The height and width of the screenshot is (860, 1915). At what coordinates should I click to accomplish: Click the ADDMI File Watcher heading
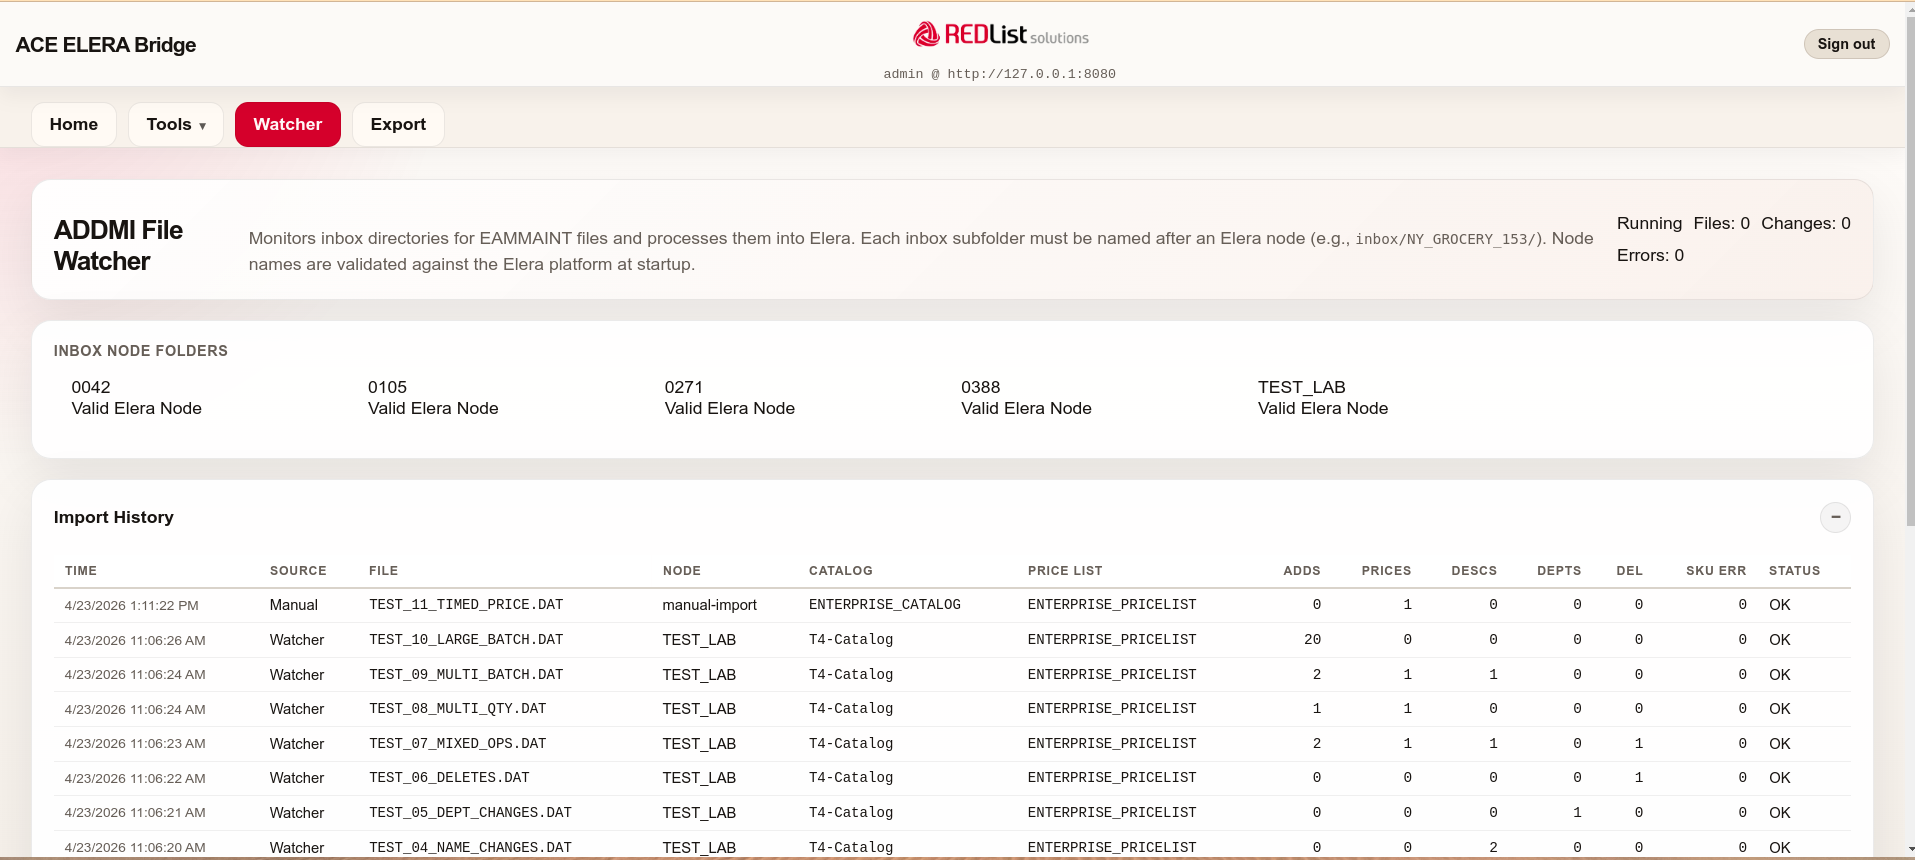118,246
